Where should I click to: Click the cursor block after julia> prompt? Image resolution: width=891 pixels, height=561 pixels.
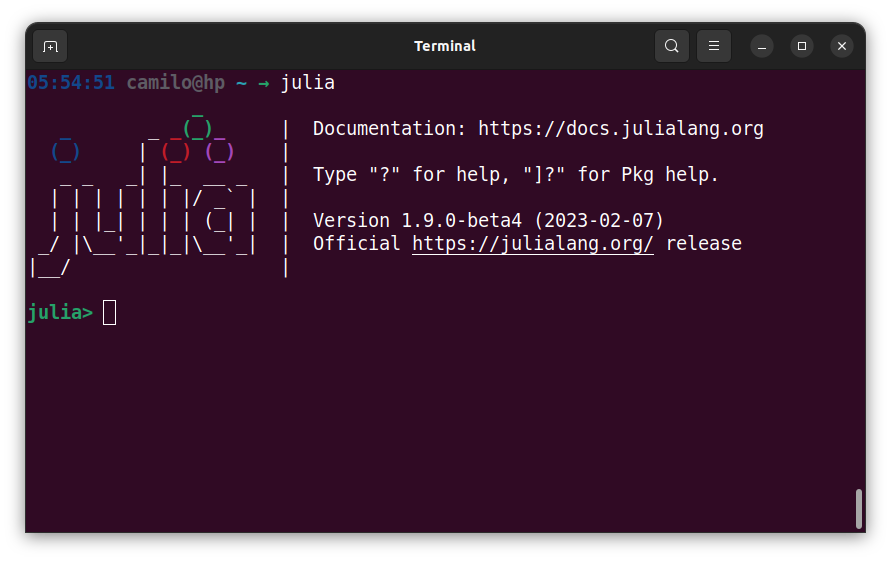(x=110, y=313)
